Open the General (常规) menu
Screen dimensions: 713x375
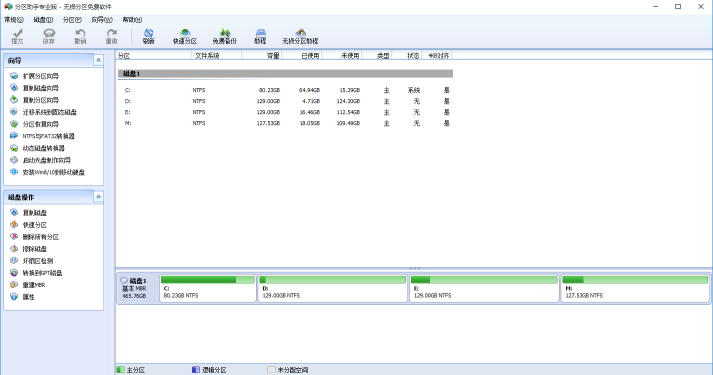pyautogui.click(x=14, y=20)
